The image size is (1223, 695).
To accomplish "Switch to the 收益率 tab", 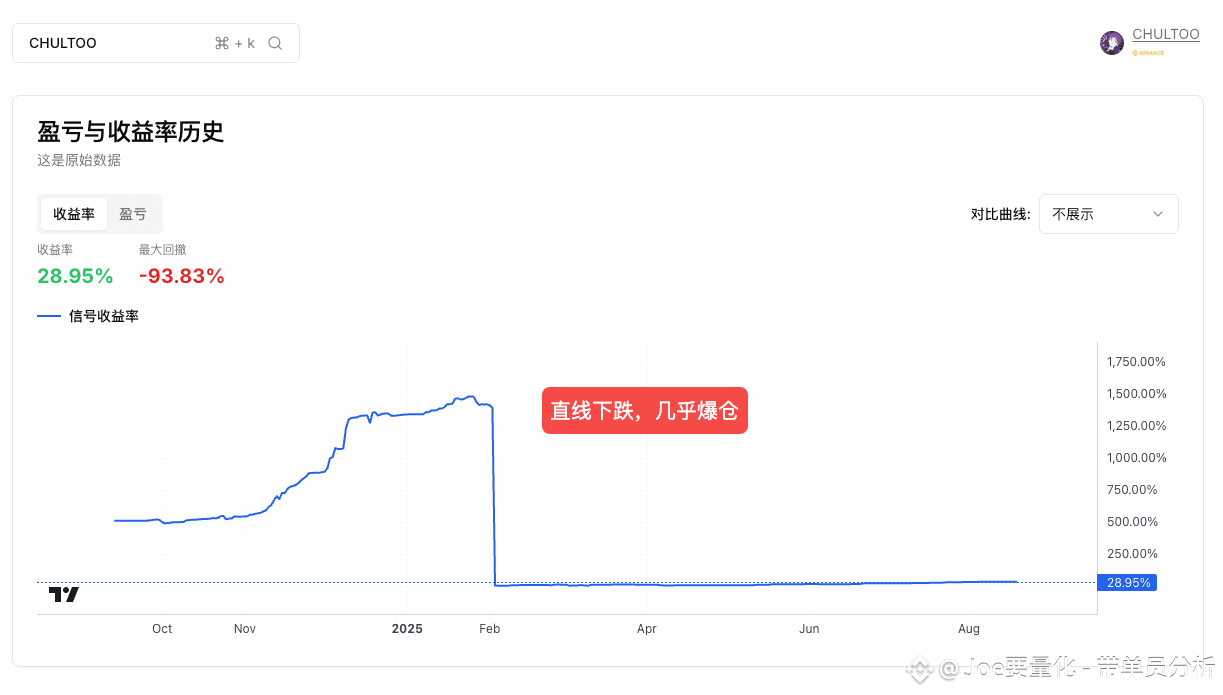I will (74, 214).
